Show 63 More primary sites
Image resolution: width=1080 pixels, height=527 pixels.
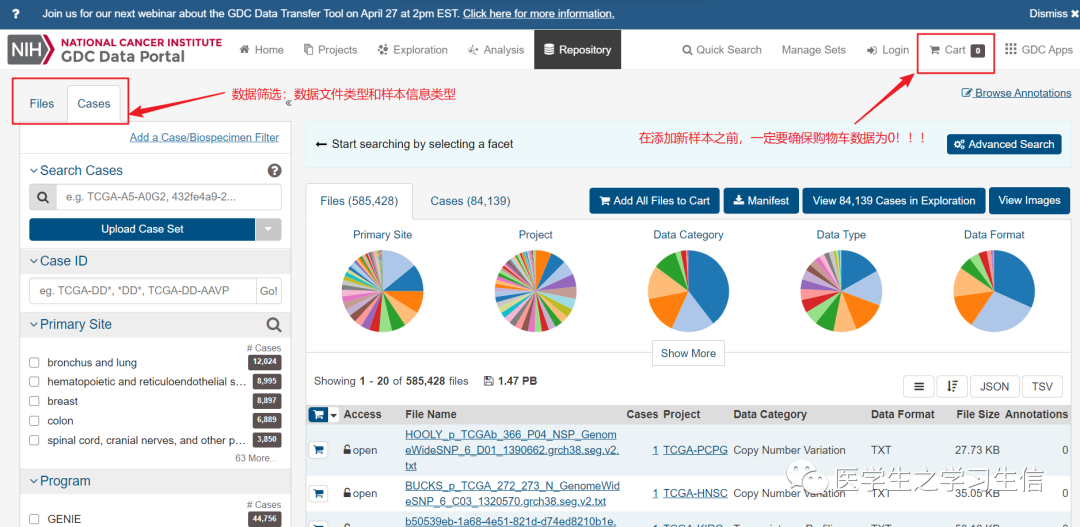[x=256, y=458]
